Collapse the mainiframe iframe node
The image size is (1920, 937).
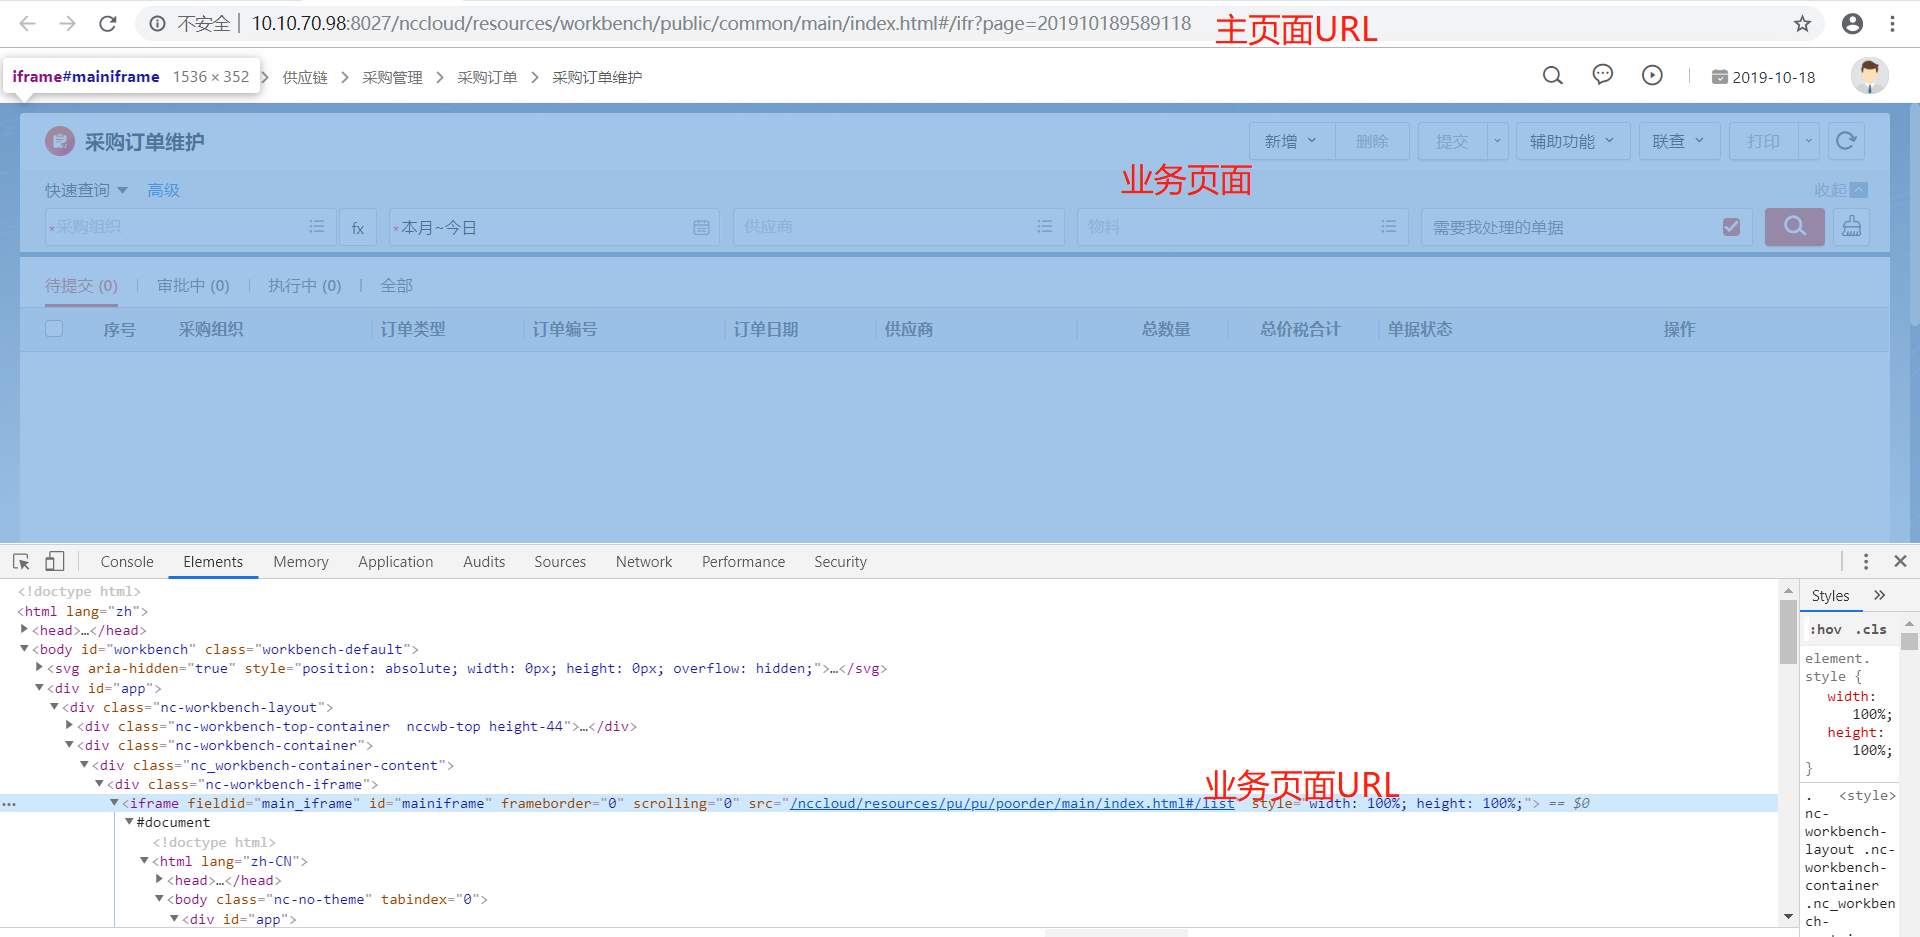pyautogui.click(x=114, y=803)
